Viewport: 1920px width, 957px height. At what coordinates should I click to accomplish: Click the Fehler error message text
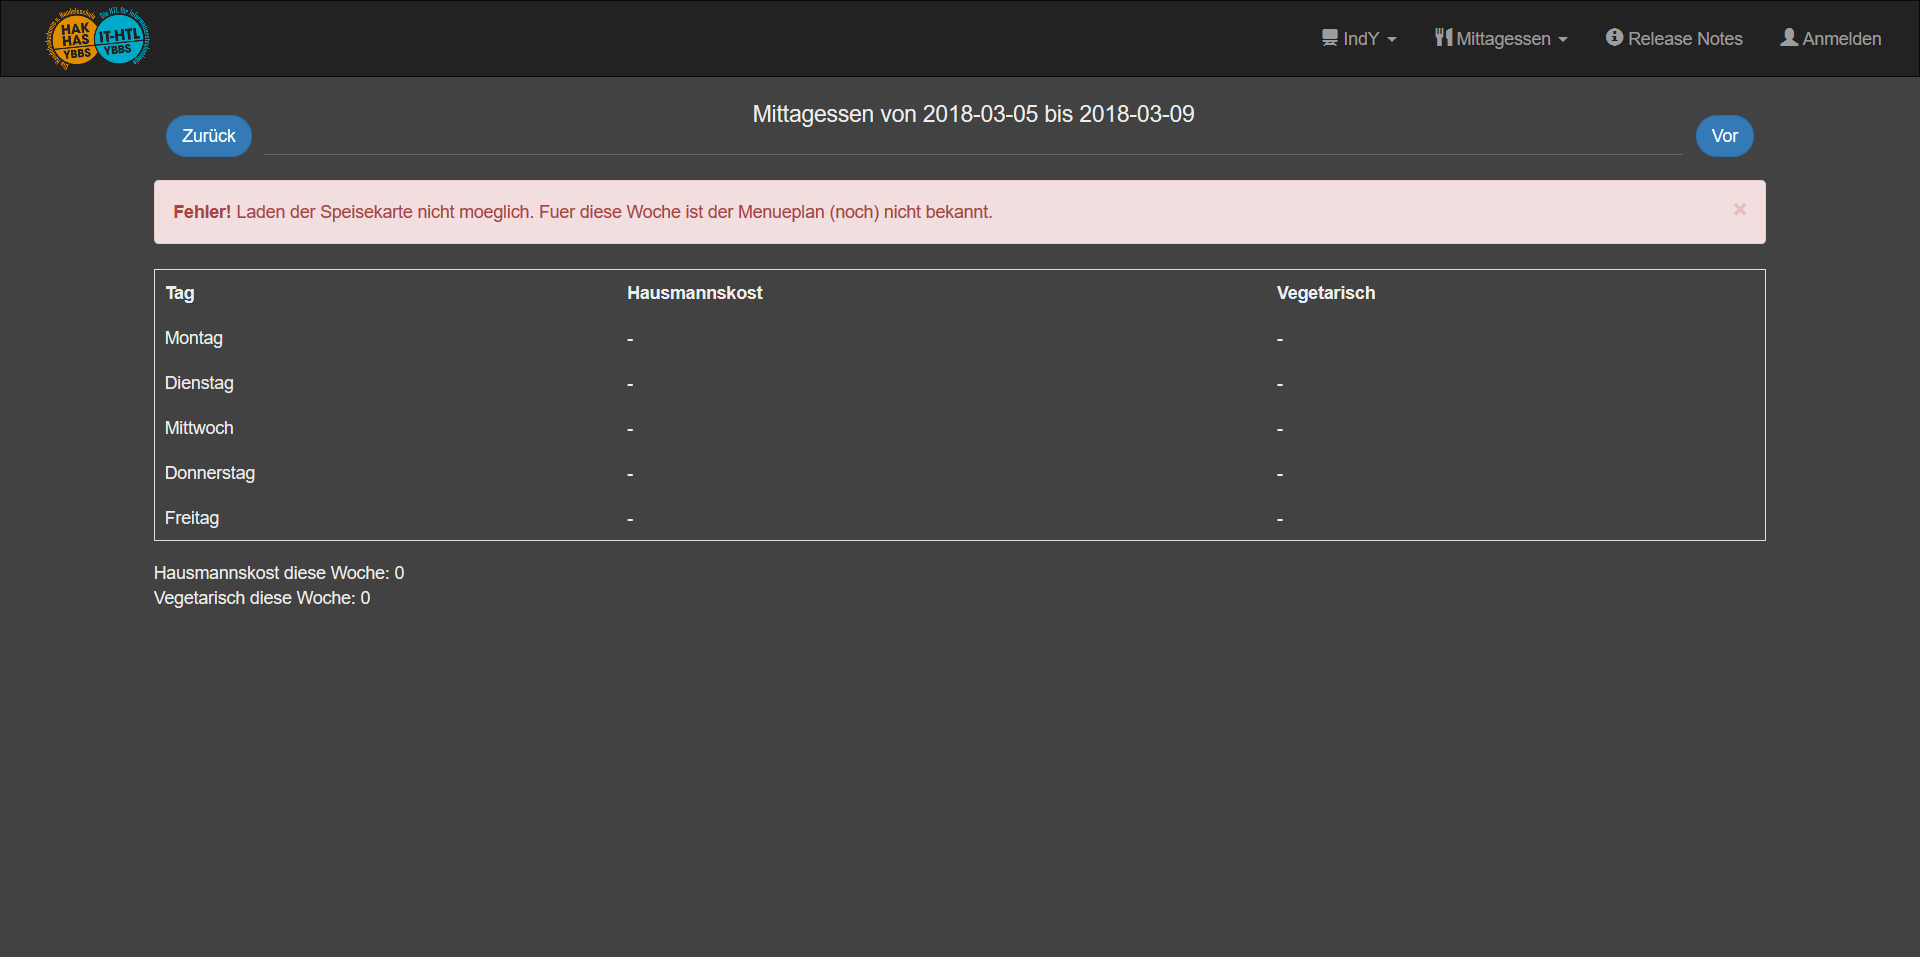pos(583,212)
